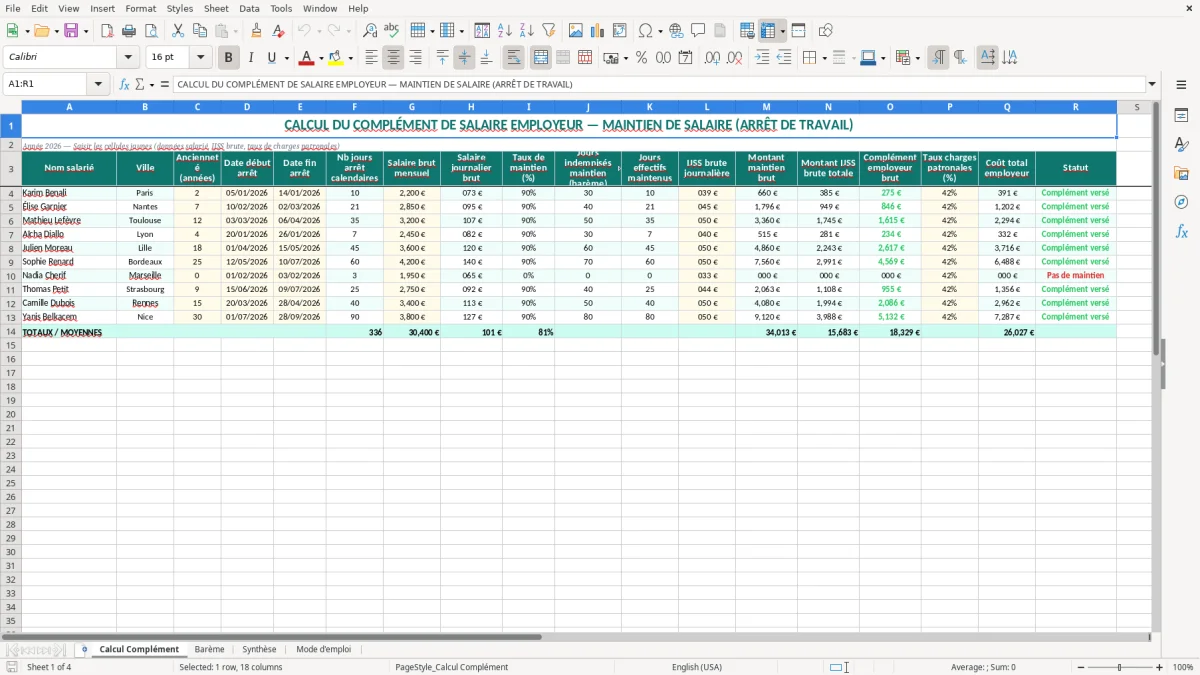Toggle Center Horizontally alignment
This screenshot has width=1200, height=675.
pyautogui.click(x=393, y=58)
